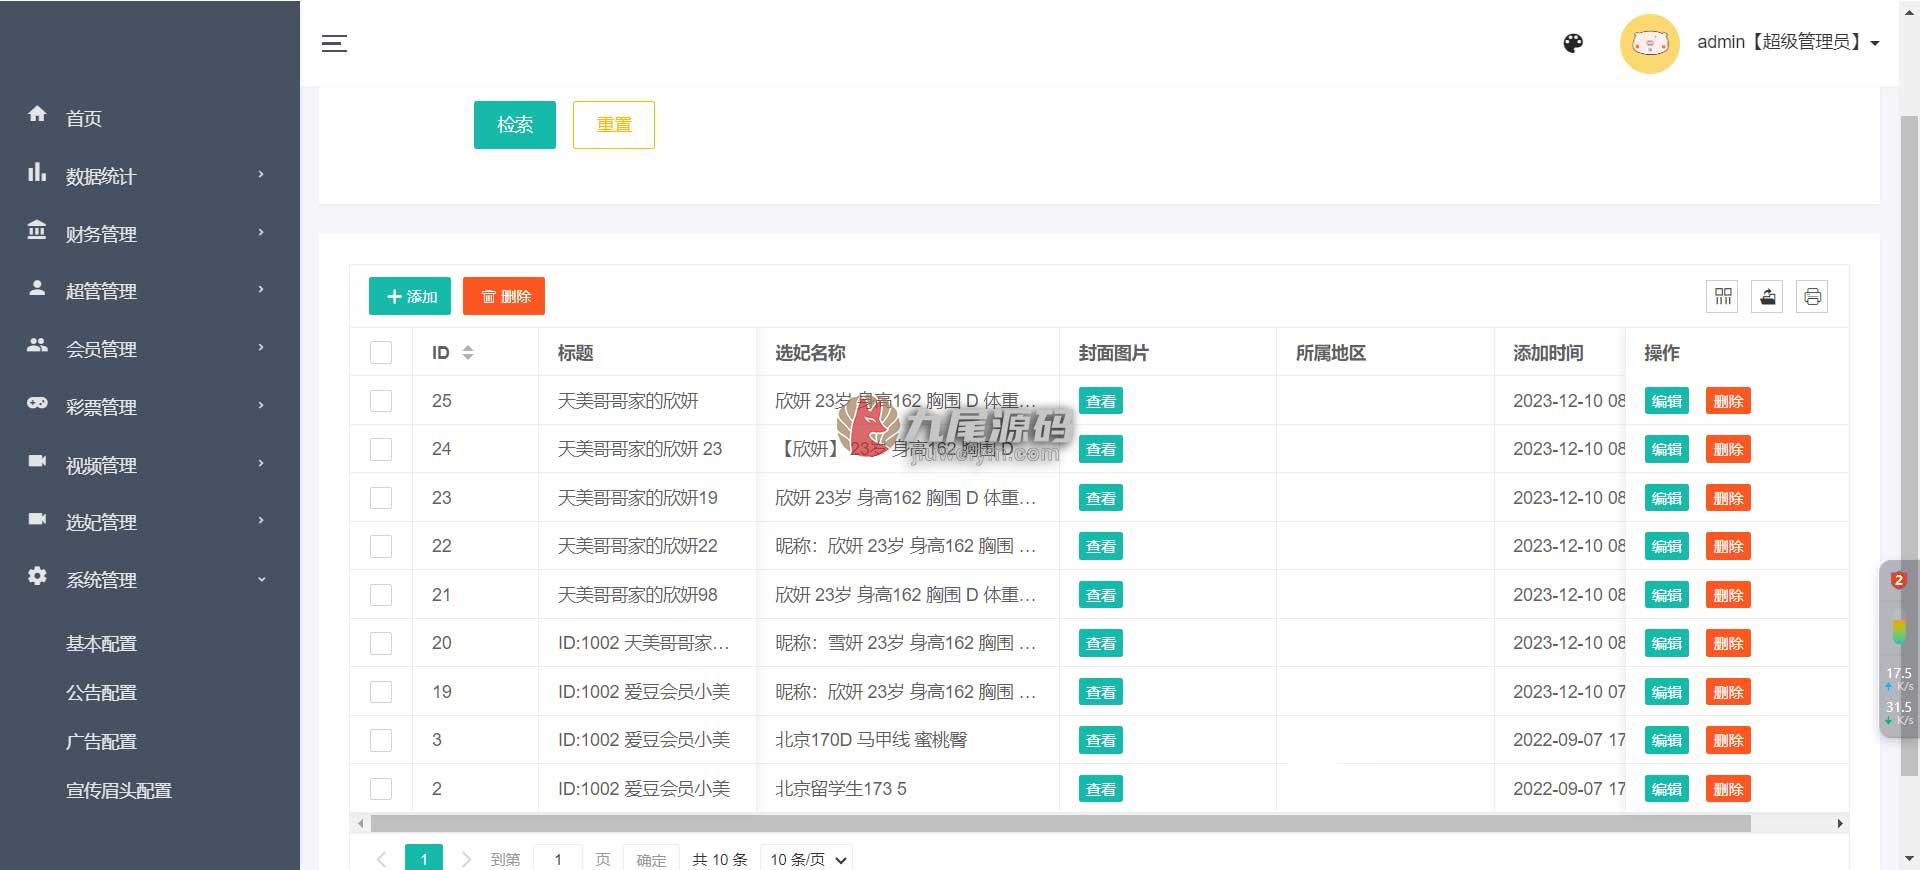Check the row with ID 24

381,450
